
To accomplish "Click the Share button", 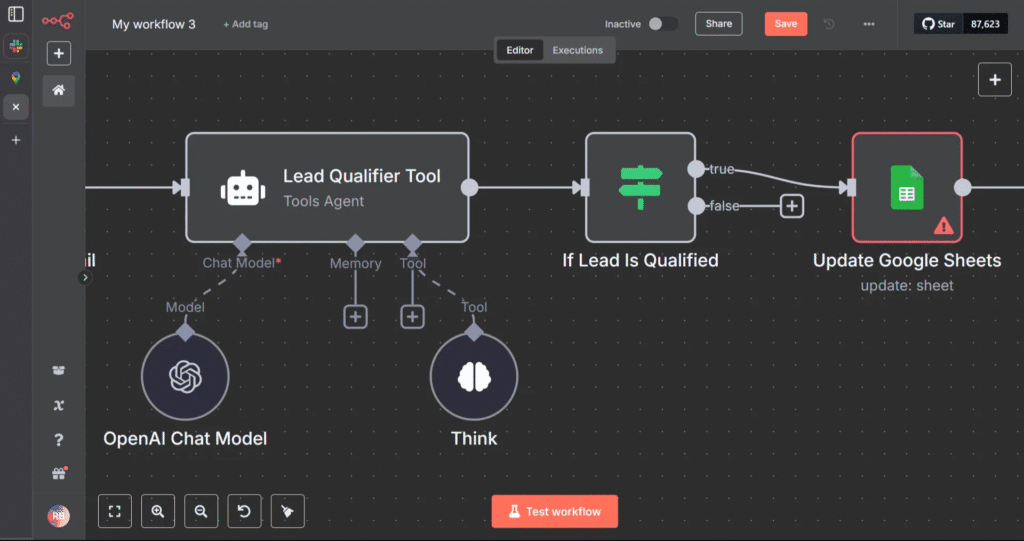I will click(x=718, y=24).
